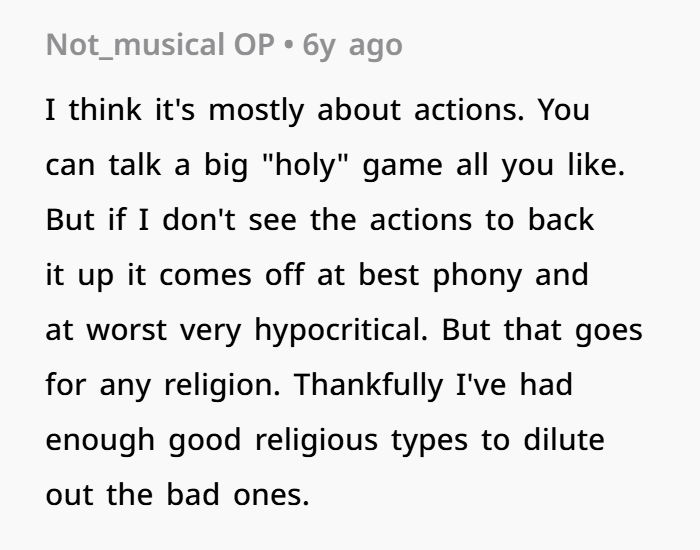Viewport: 700px width, 550px height.
Task: Click the word "religion" in the comment
Action: pyautogui.click(x=222, y=385)
